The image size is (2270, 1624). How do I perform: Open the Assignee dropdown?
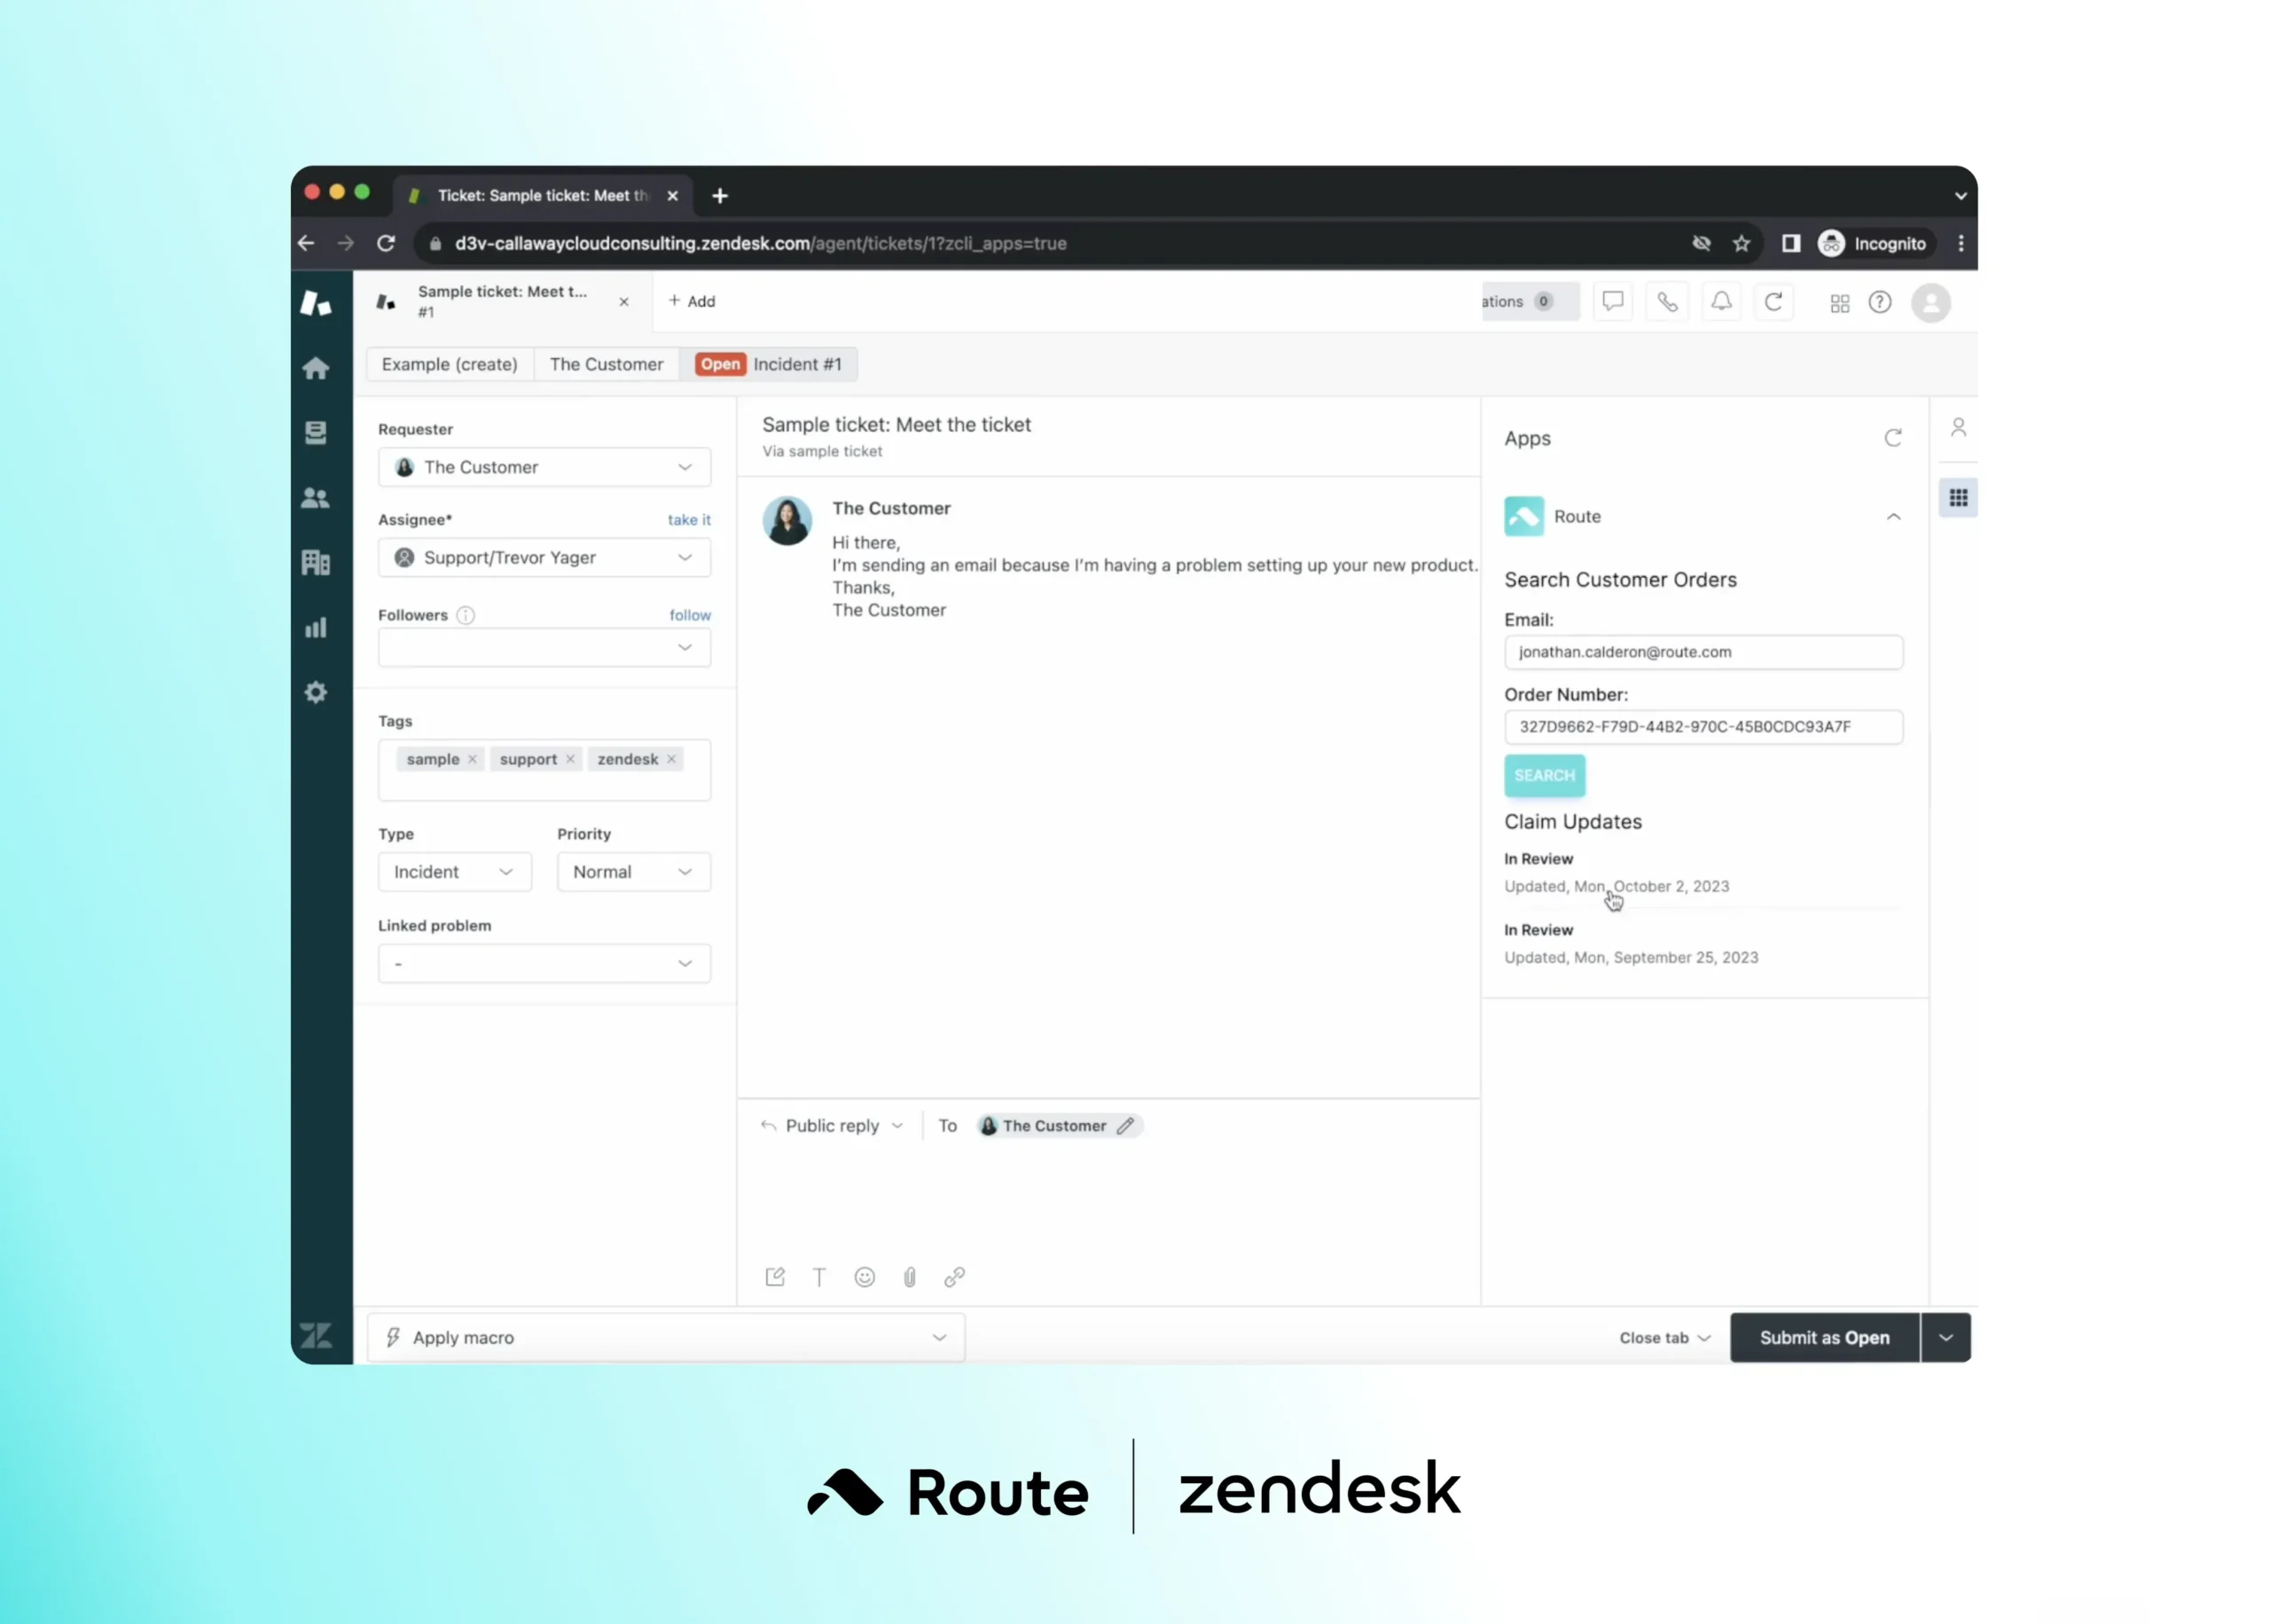pyautogui.click(x=545, y=557)
